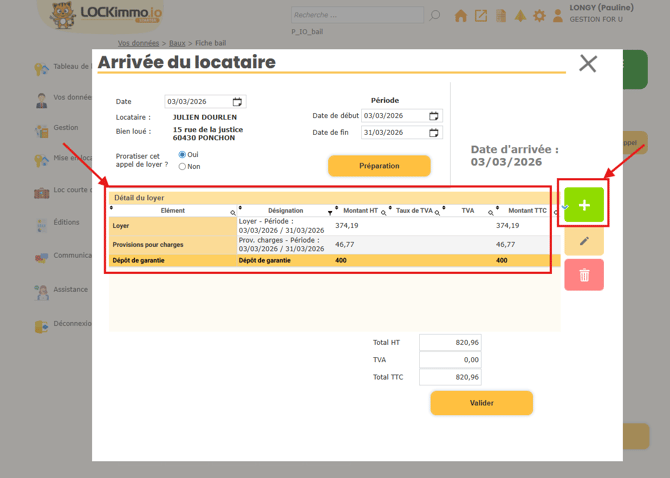
Task: Click the Préparation button
Action: 379,165
